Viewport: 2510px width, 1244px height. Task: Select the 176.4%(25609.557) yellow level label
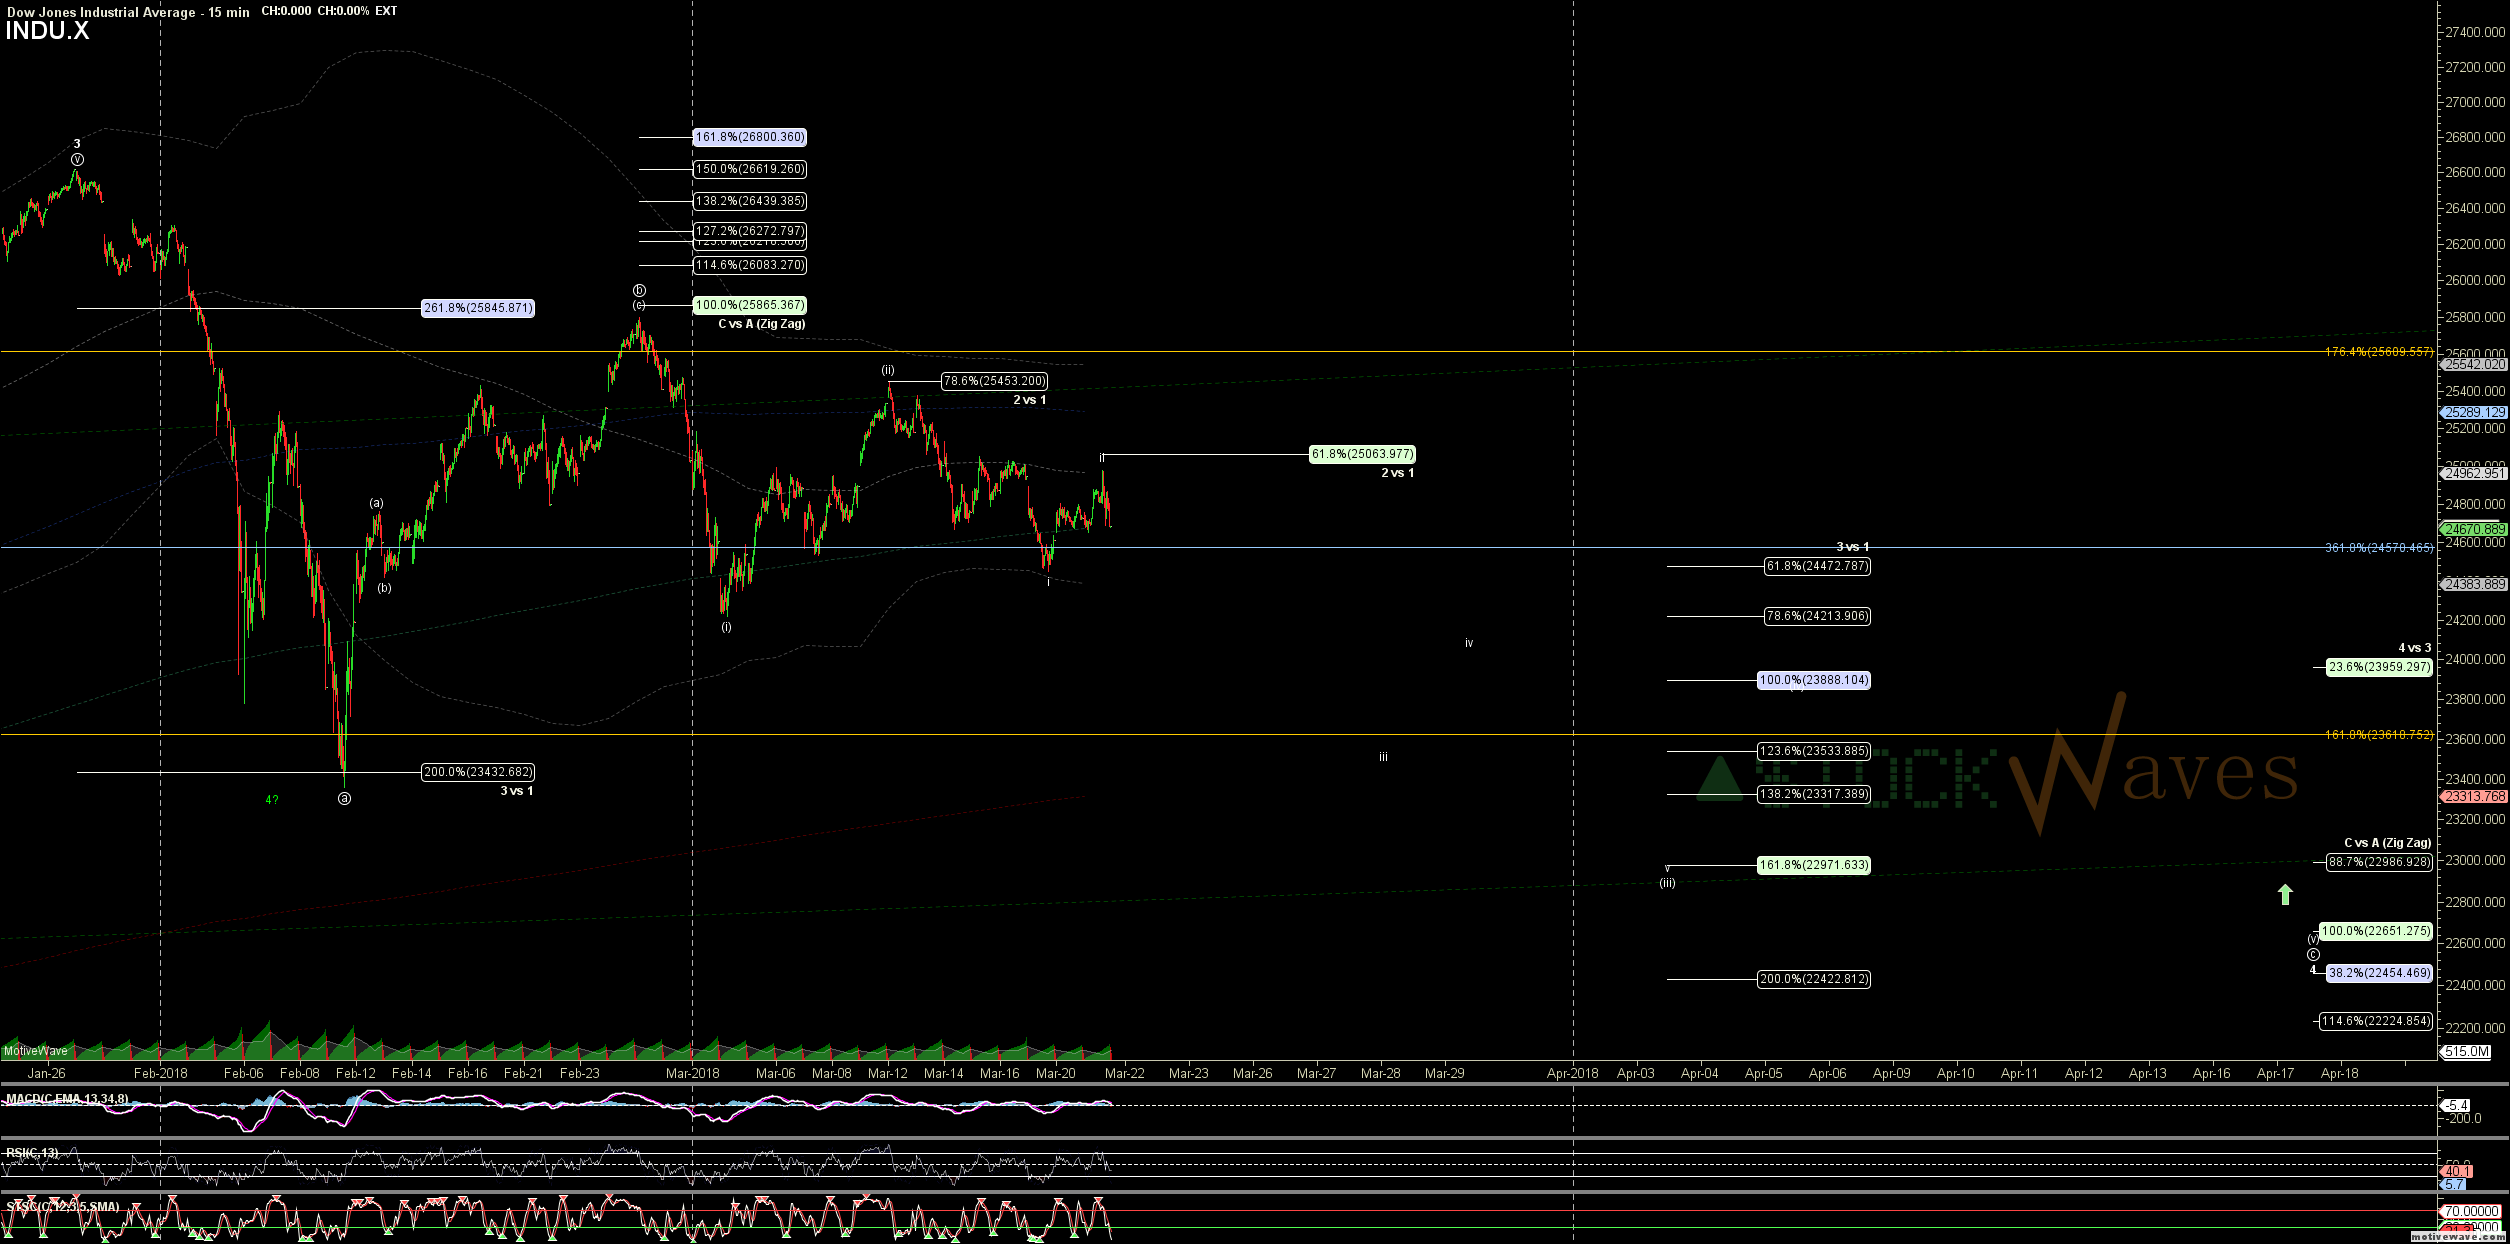point(2379,352)
